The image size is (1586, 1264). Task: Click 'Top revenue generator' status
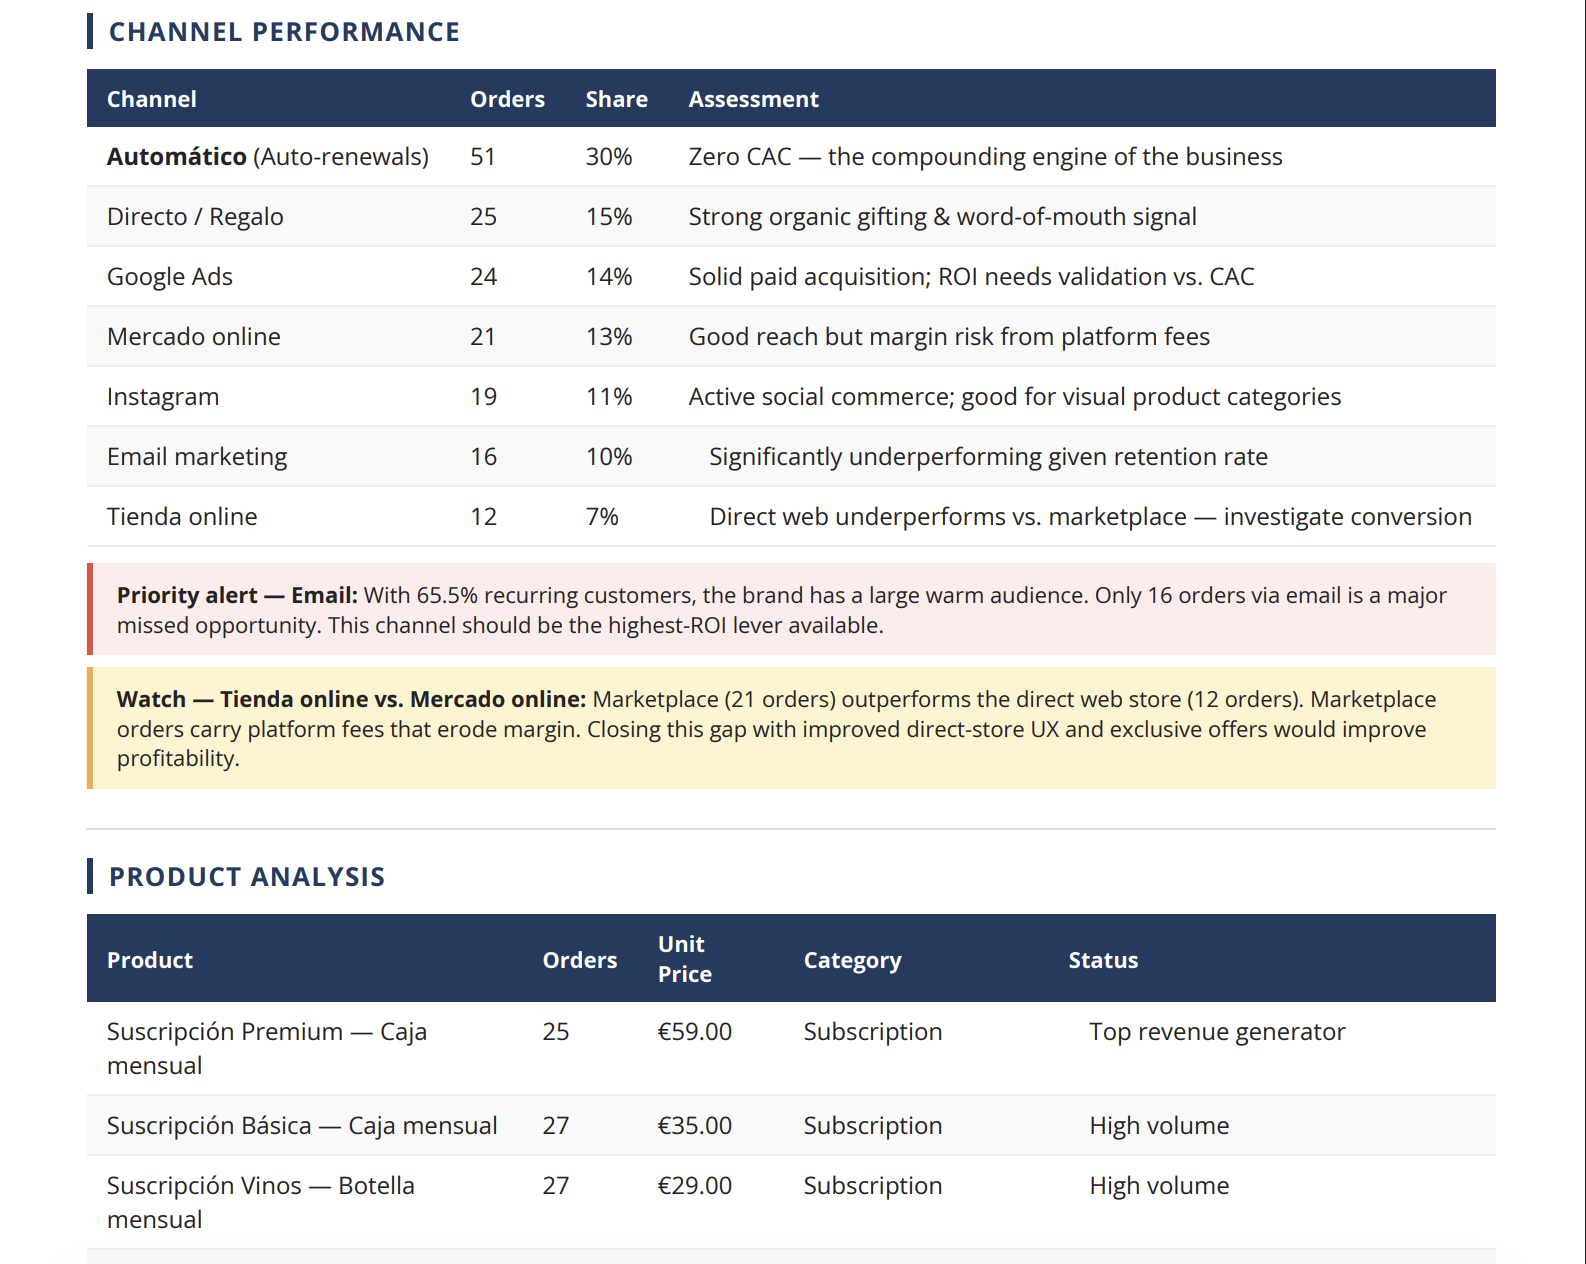coord(1217,1032)
